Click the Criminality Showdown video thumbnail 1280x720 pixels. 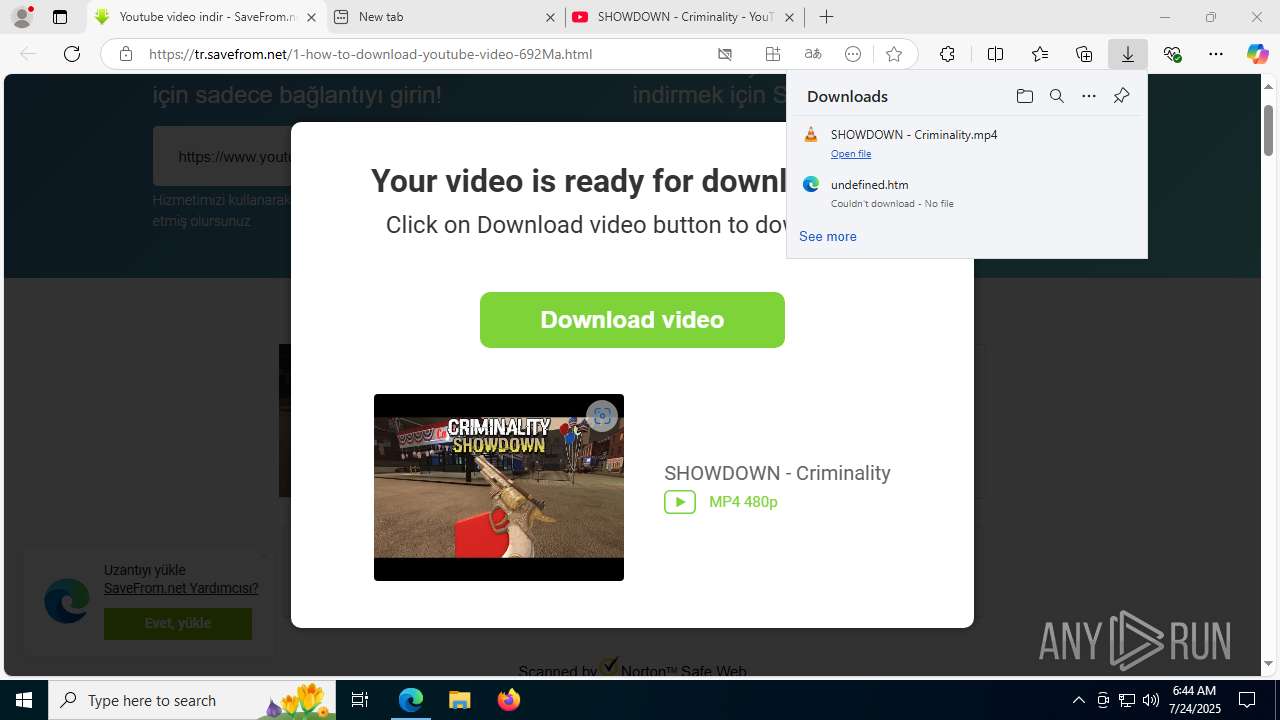pos(499,487)
